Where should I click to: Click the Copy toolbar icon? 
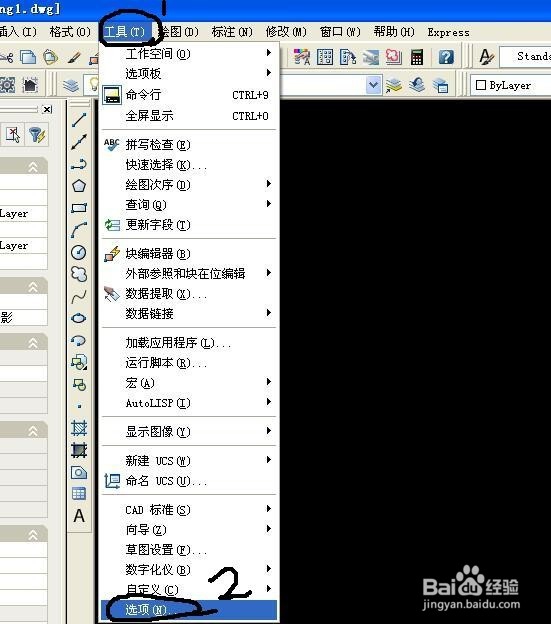[28, 57]
